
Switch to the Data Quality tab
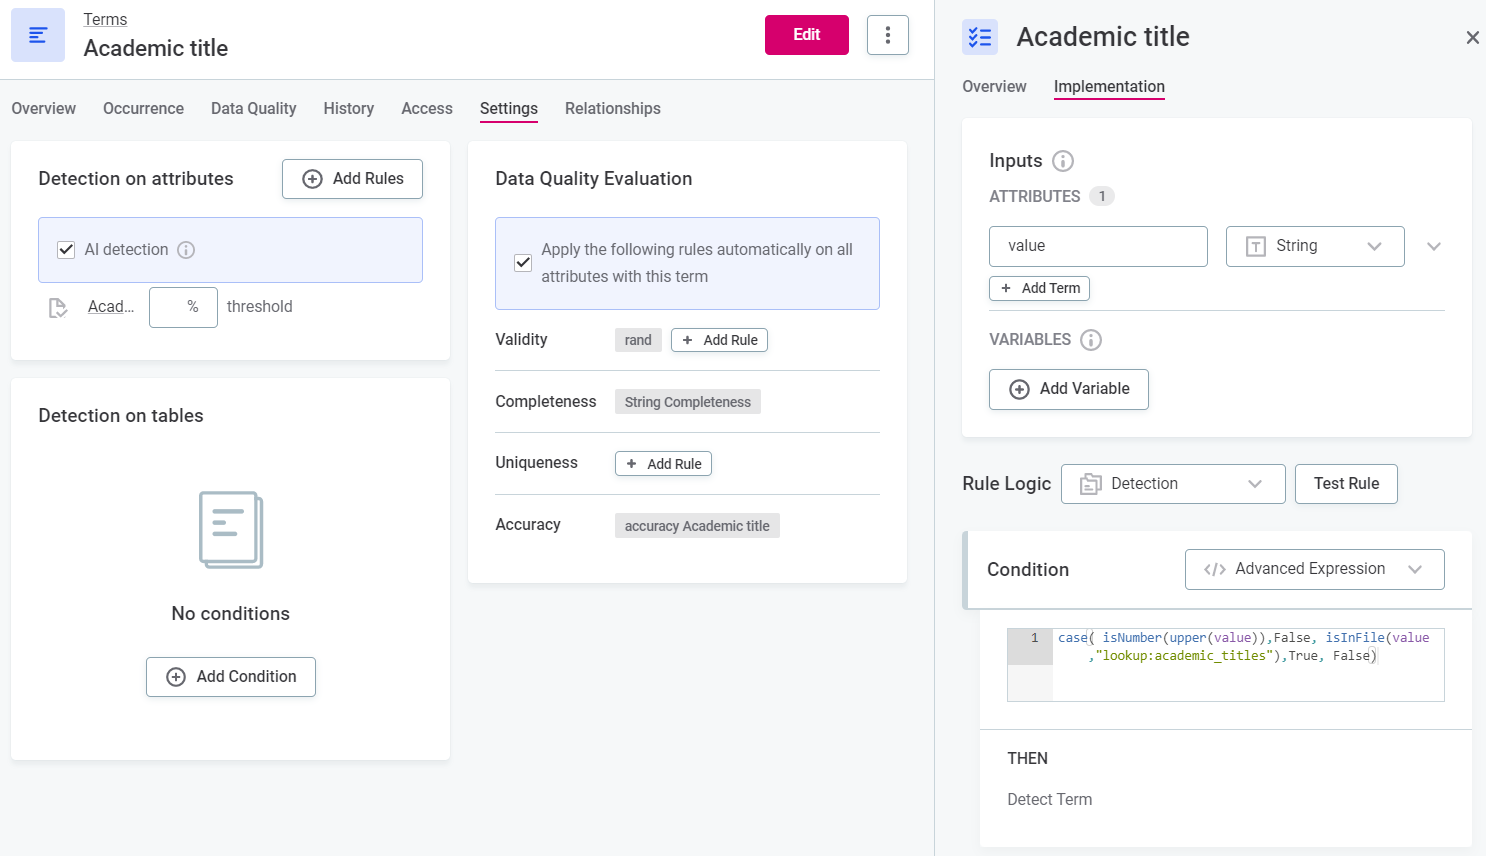253,109
